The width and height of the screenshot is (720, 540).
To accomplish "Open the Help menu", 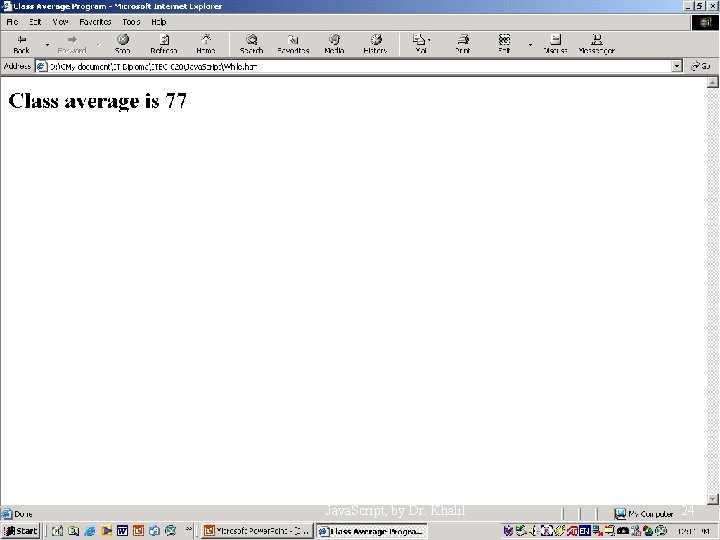I will point(158,22).
